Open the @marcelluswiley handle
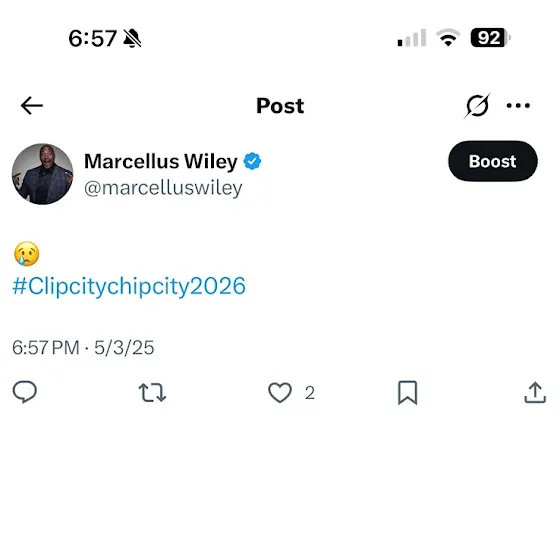This screenshot has height=560, width=560. [x=163, y=188]
